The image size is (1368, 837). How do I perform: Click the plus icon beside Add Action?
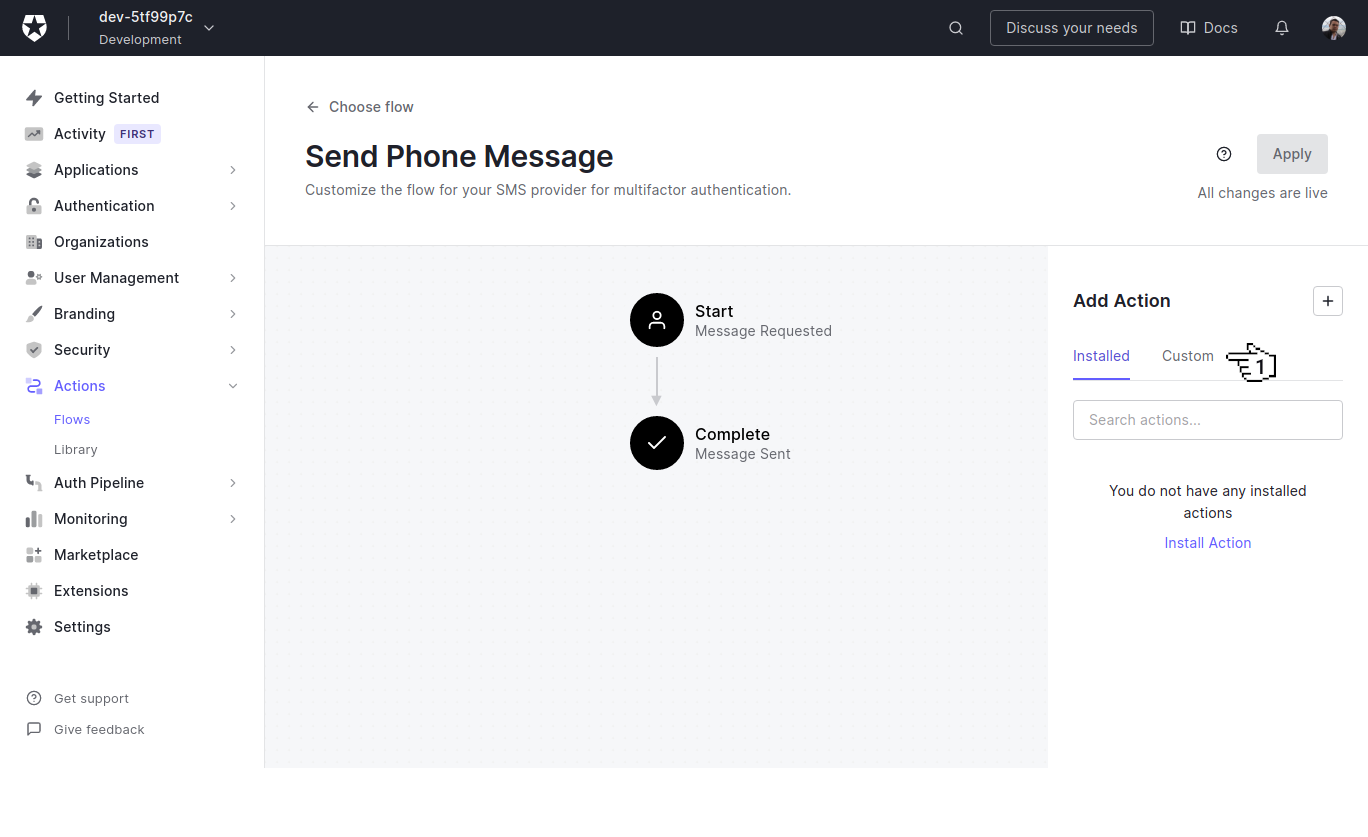[x=1328, y=301]
